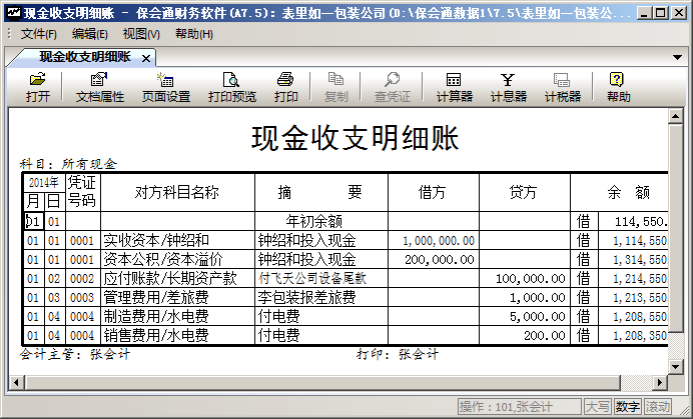Screen dimensions: 693x419
Task: Open the 编辑 menu
Action: (90, 34)
